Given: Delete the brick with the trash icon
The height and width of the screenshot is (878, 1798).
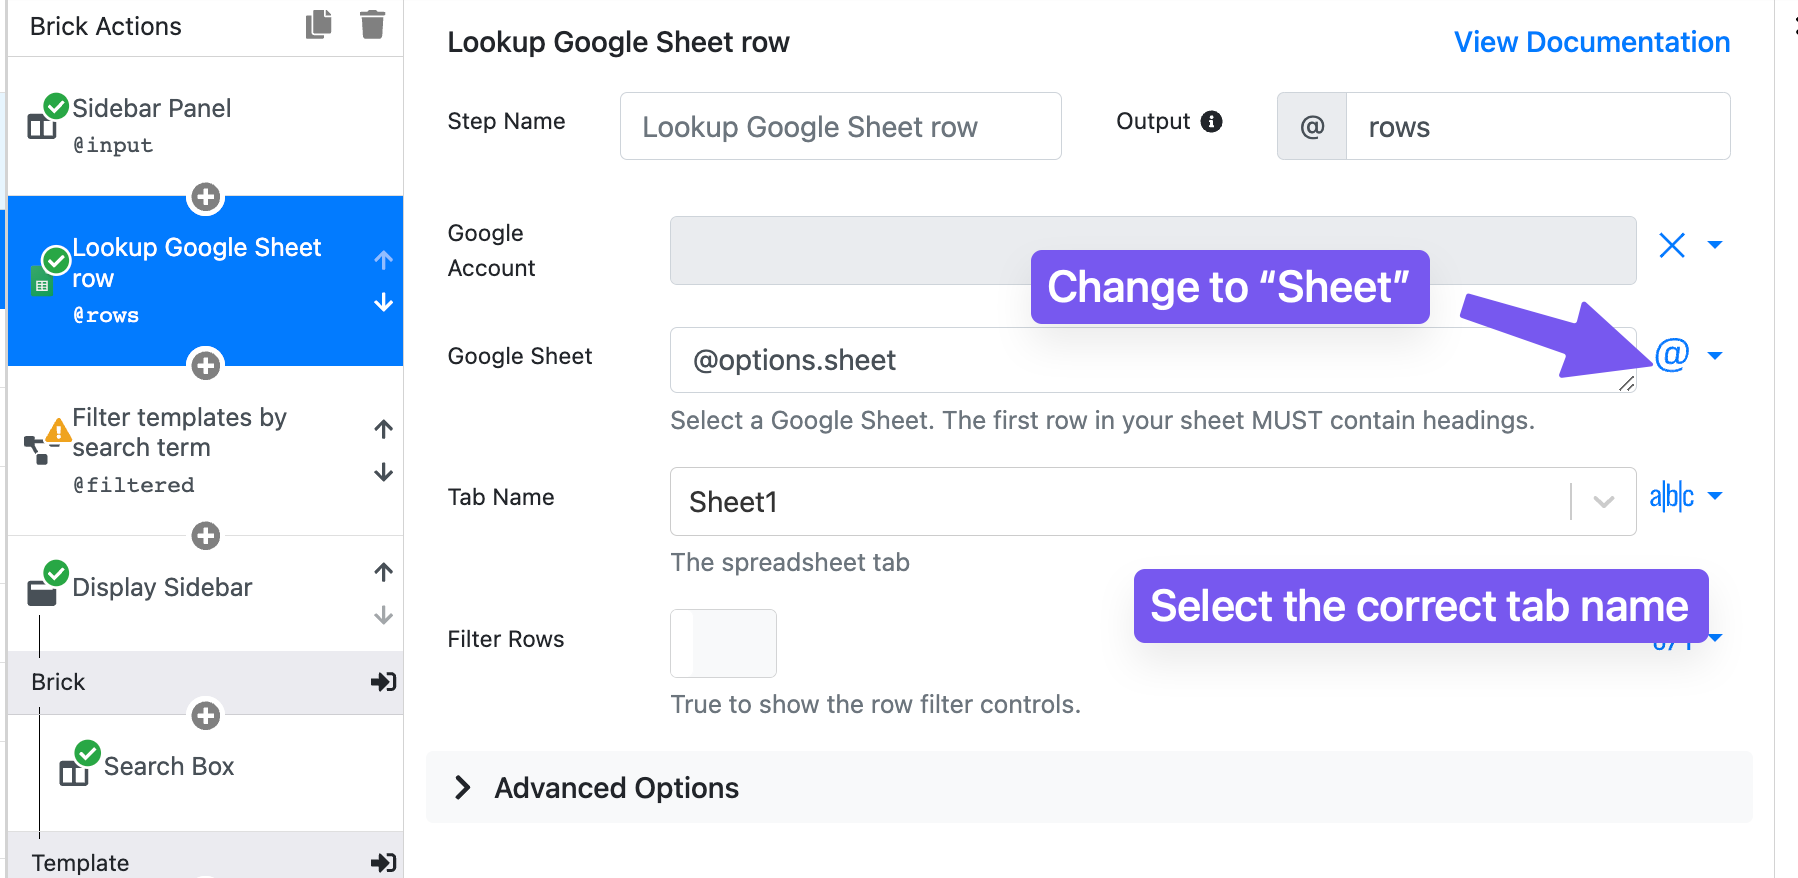Looking at the screenshot, I should point(372,25).
